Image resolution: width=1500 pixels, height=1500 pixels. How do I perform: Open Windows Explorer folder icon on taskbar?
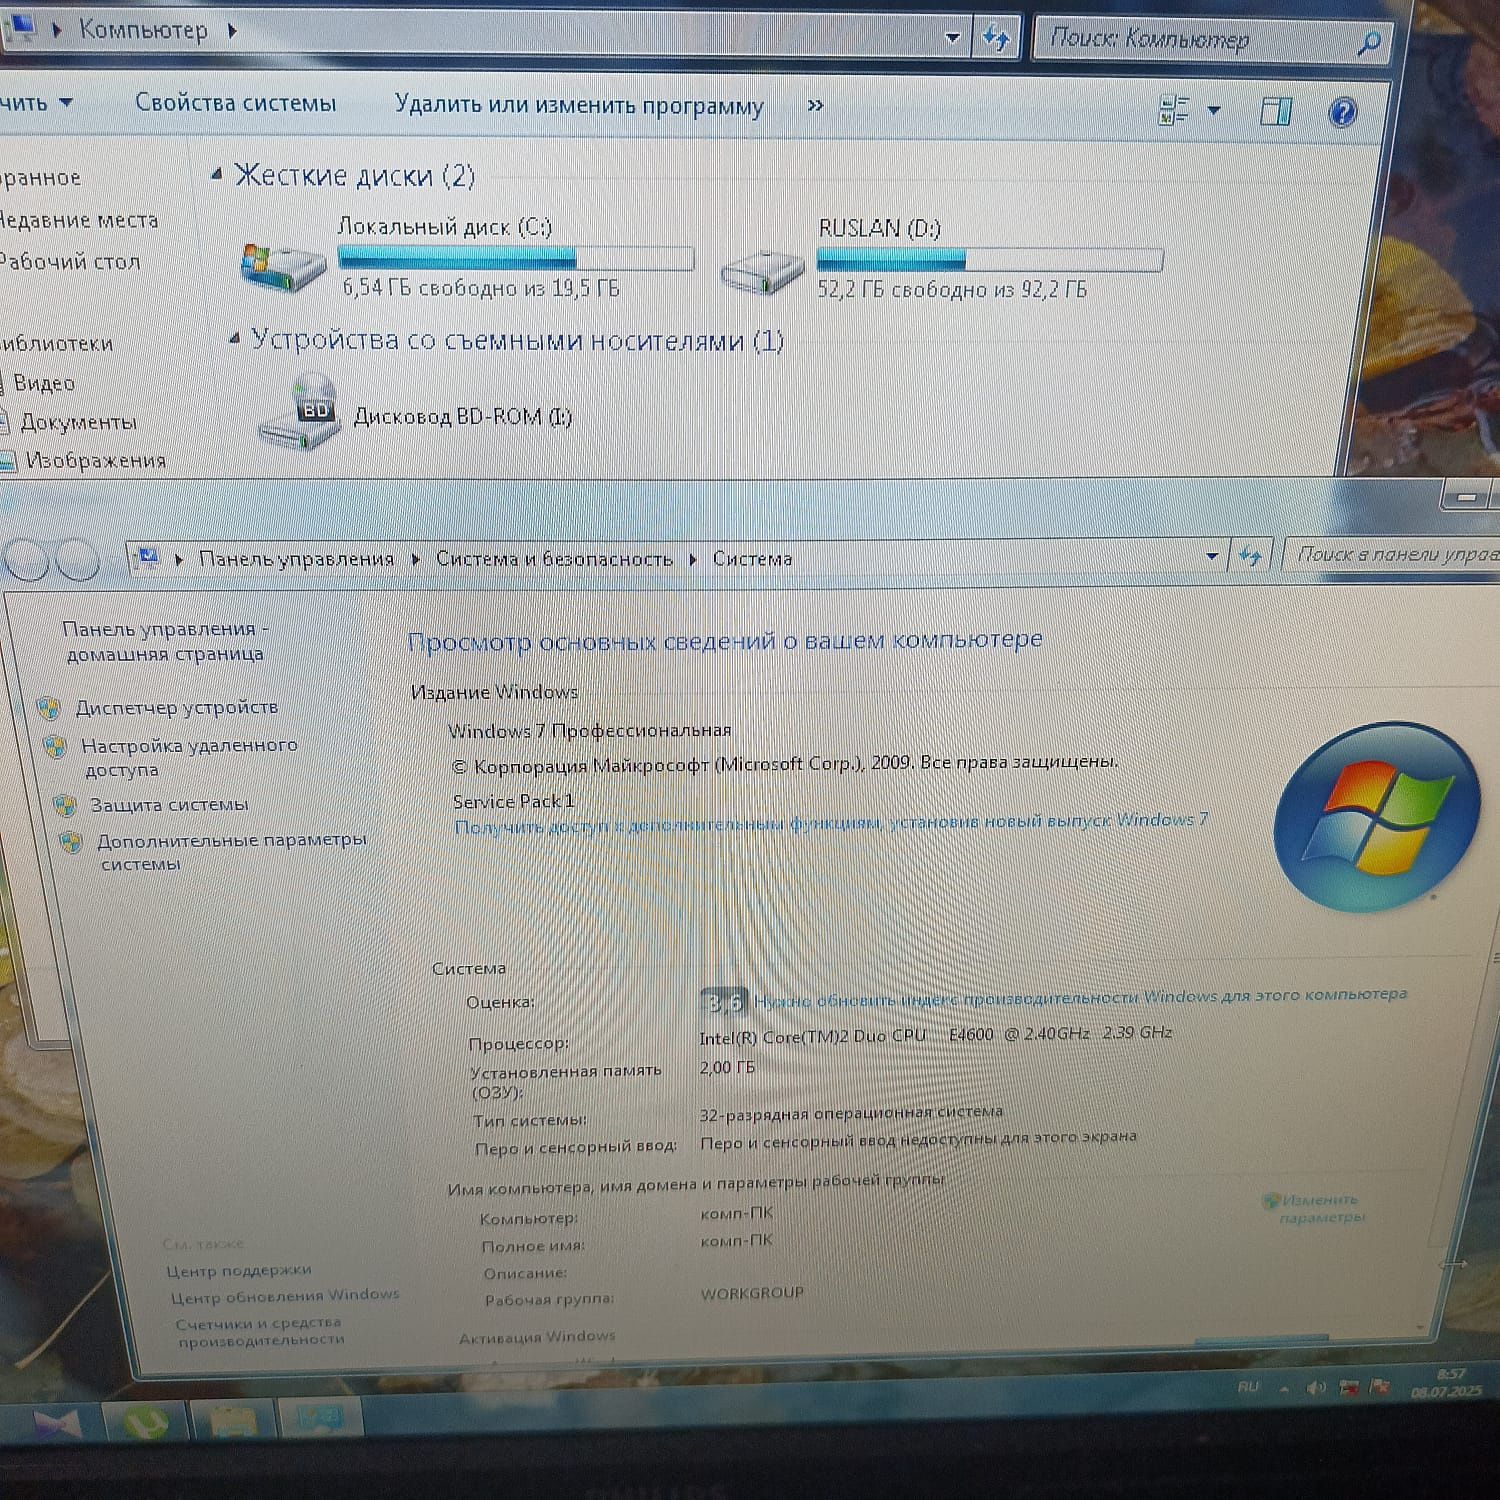pyautogui.click(x=232, y=1420)
